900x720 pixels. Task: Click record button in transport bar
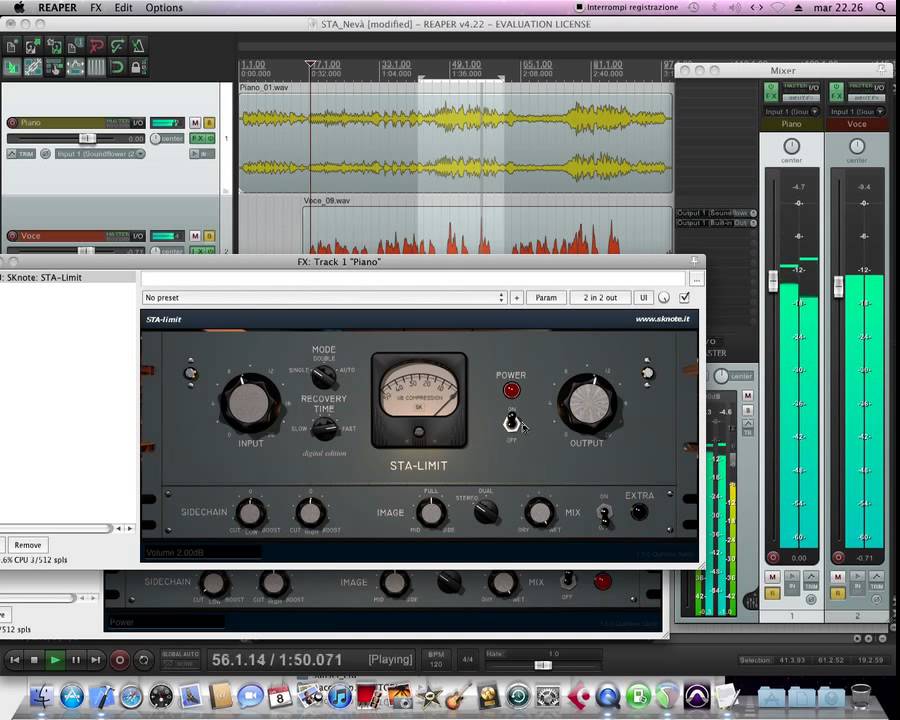pyautogui.click(x=119, y=660)
